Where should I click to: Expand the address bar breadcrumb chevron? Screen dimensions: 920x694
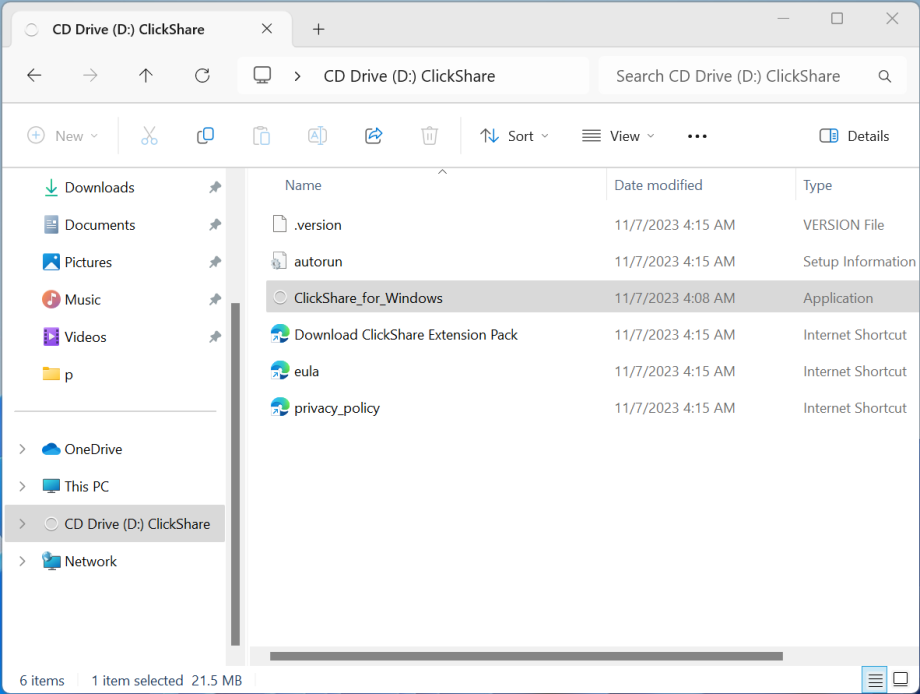click(297, 76)
